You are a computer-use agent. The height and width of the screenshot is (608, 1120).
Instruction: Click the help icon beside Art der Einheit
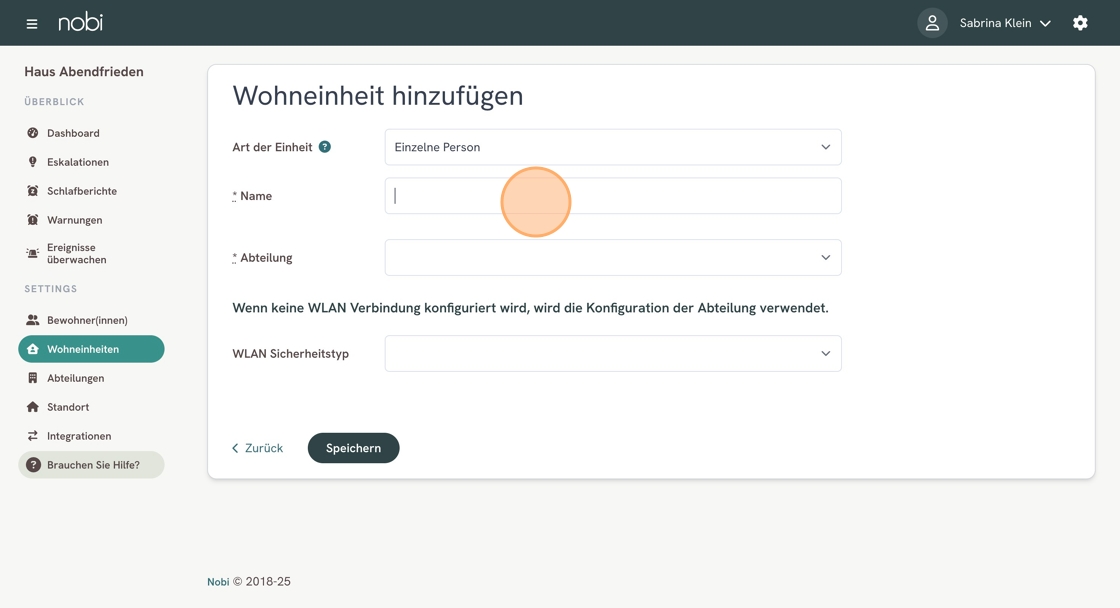(x=324, y=147)
